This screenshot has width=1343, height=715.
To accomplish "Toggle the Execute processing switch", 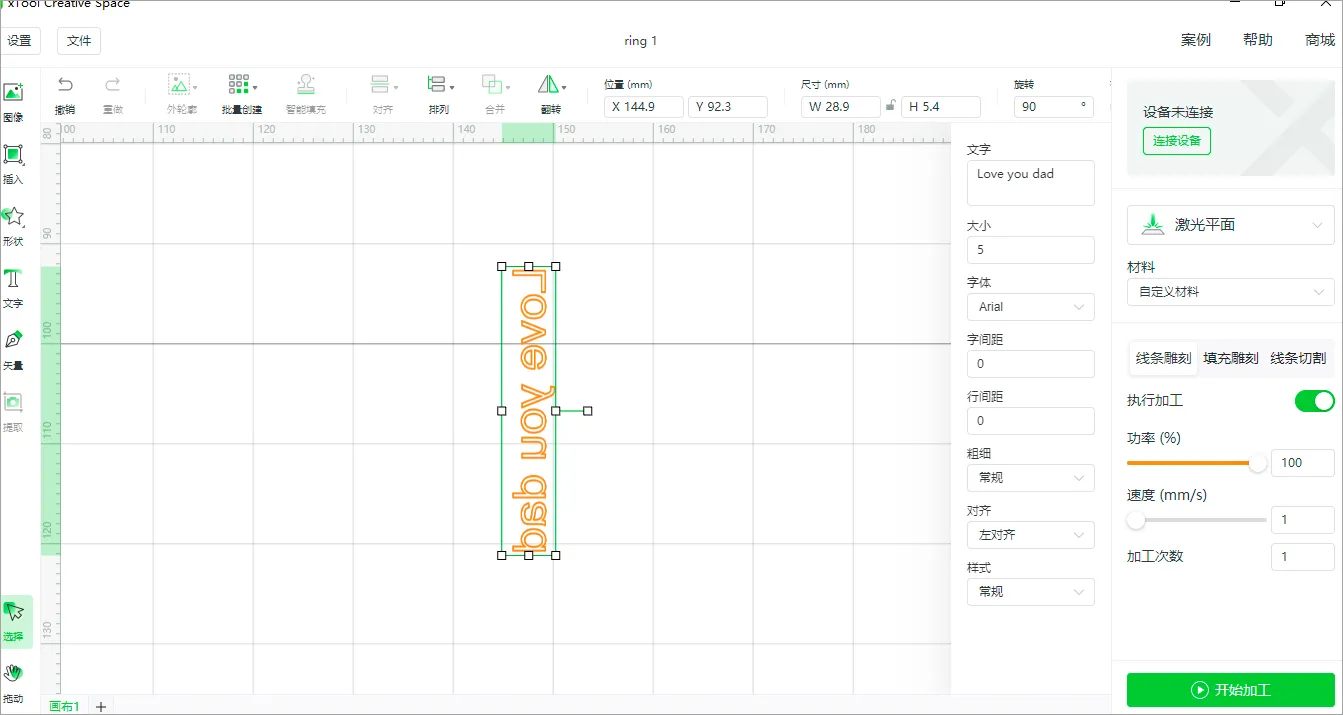I will [1314, 401].
